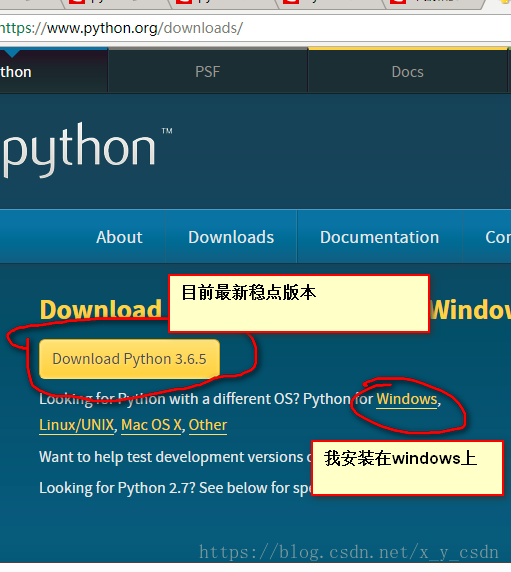Click the Download Python 3.6.5 button
Viewport: 511px width, 572px height.
click(x=129, y=359)
